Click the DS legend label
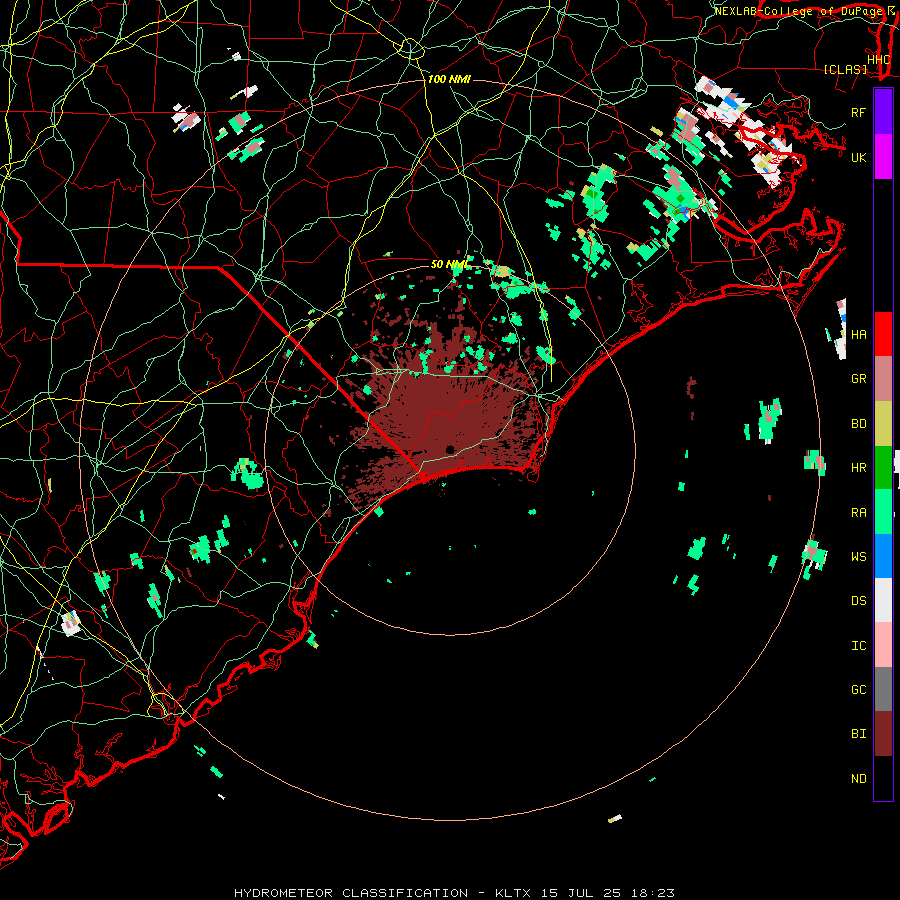The height and width of the screenshot is (900, 900). pos(858,600)
